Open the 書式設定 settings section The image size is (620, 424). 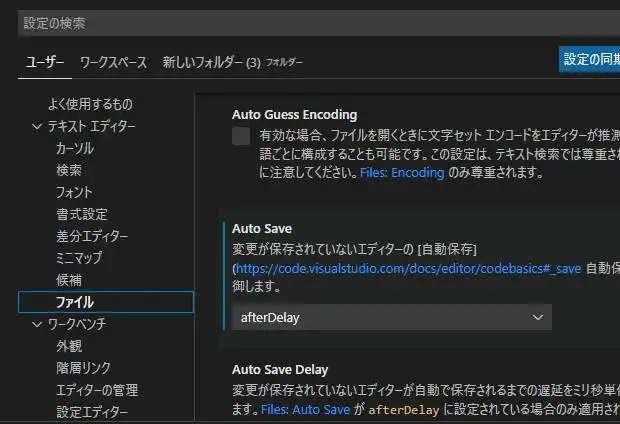[82, 214]
